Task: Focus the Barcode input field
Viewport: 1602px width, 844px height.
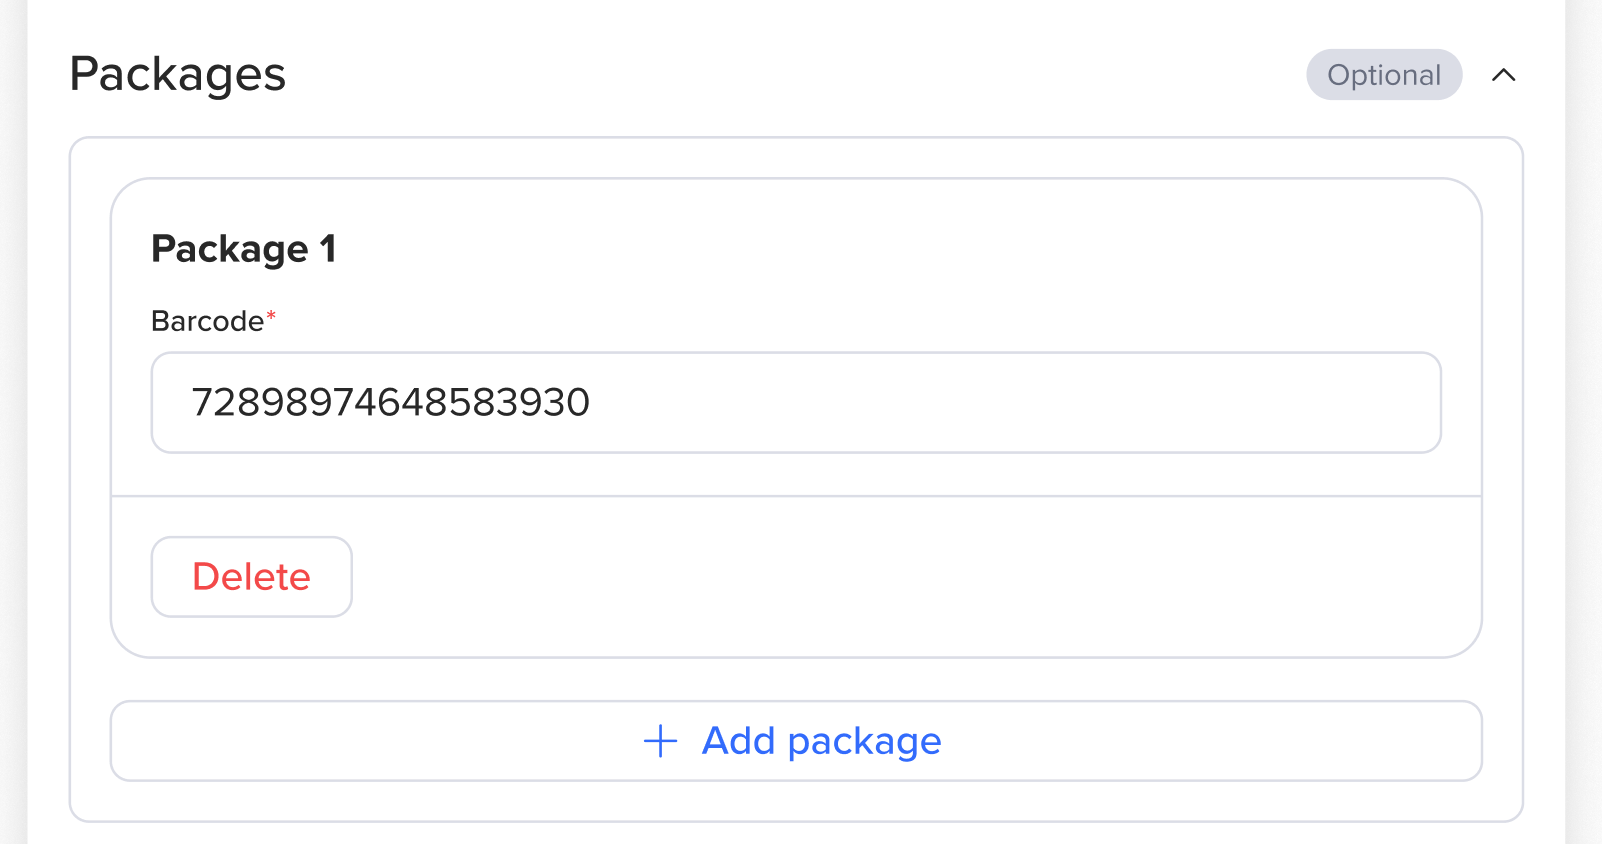Action: 795,402
